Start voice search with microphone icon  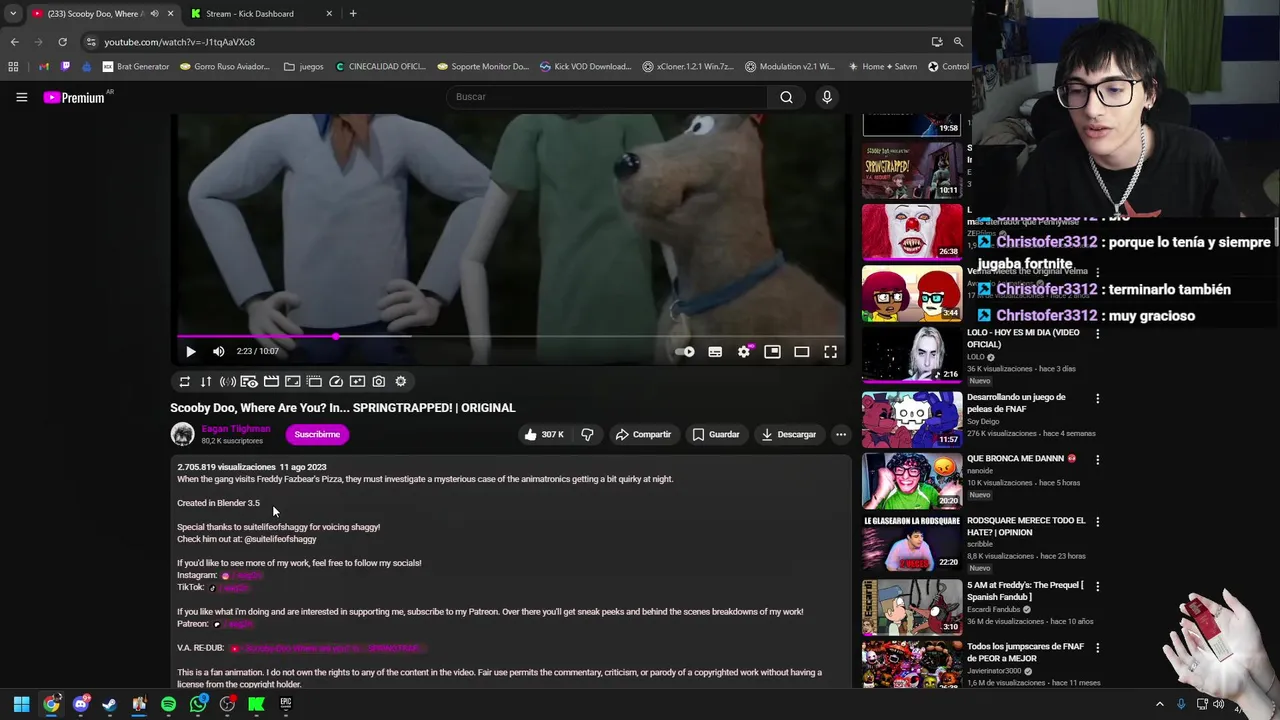point(827,97)
